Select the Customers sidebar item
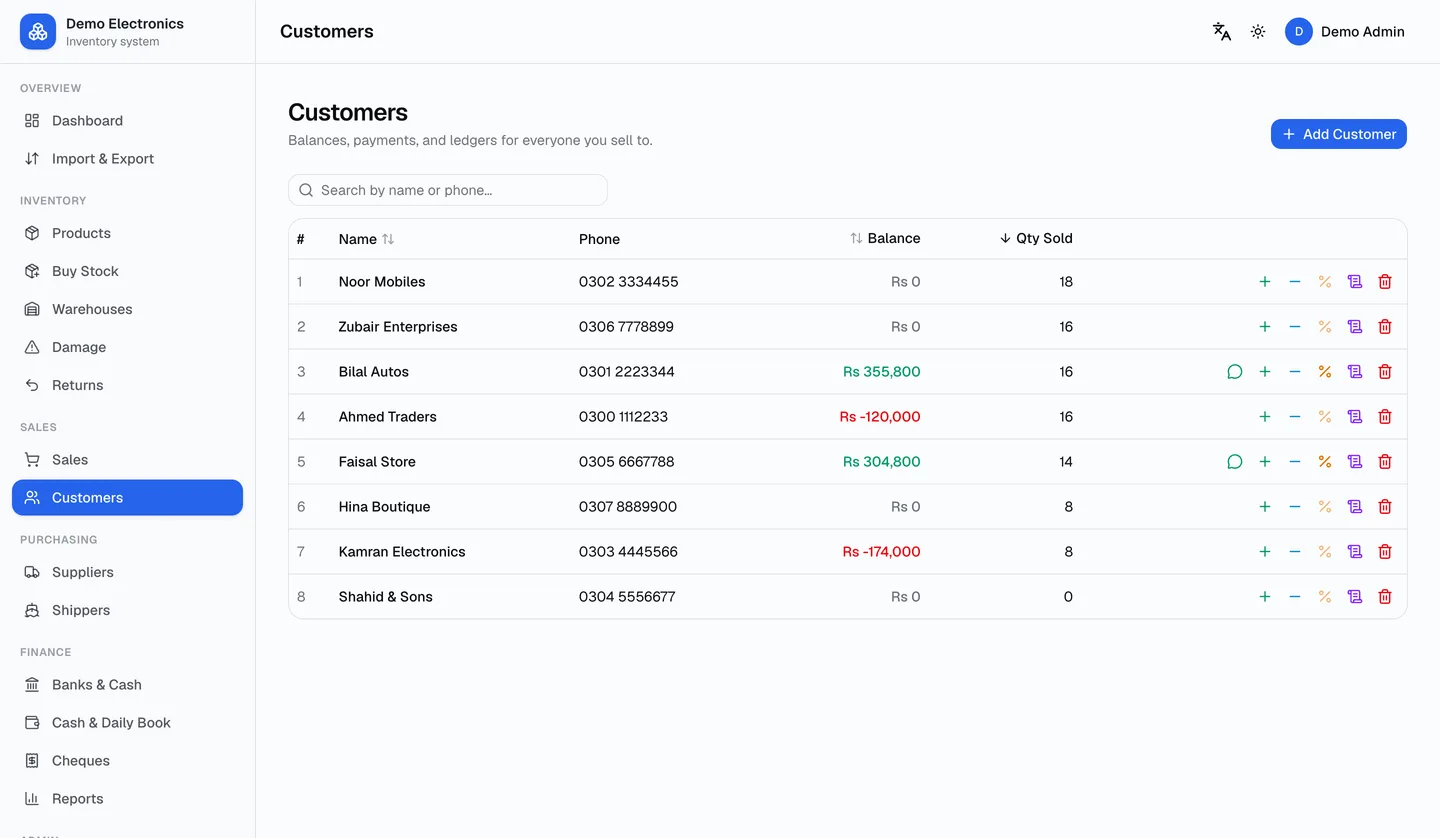 pyautogui.click(x=127, y=498)
